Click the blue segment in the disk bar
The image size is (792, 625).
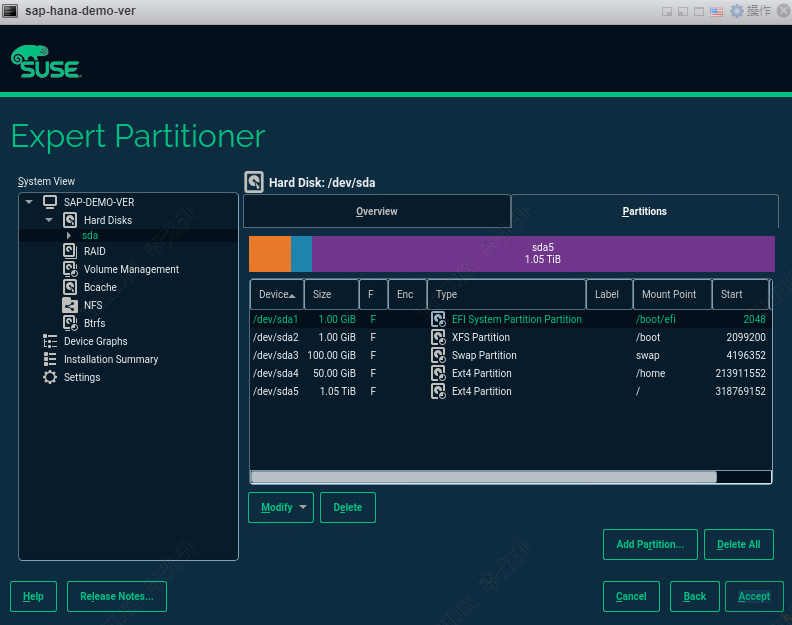click(302, 254)
